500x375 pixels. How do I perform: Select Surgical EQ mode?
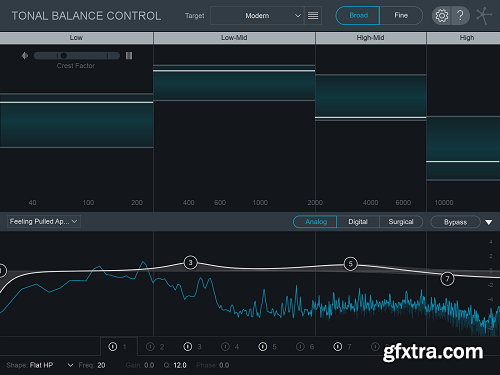[401, 222]
